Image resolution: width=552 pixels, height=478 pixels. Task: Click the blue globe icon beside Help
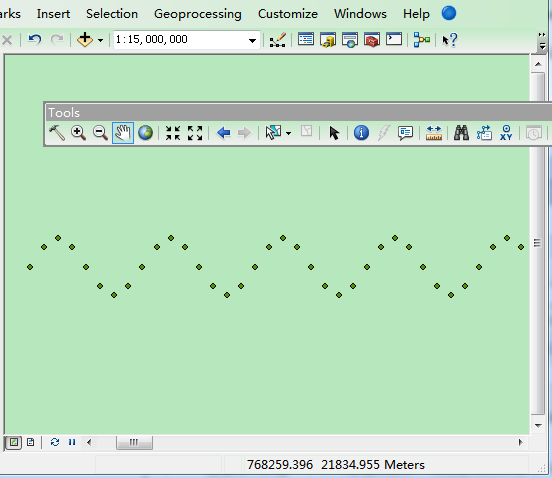point(449,13)
